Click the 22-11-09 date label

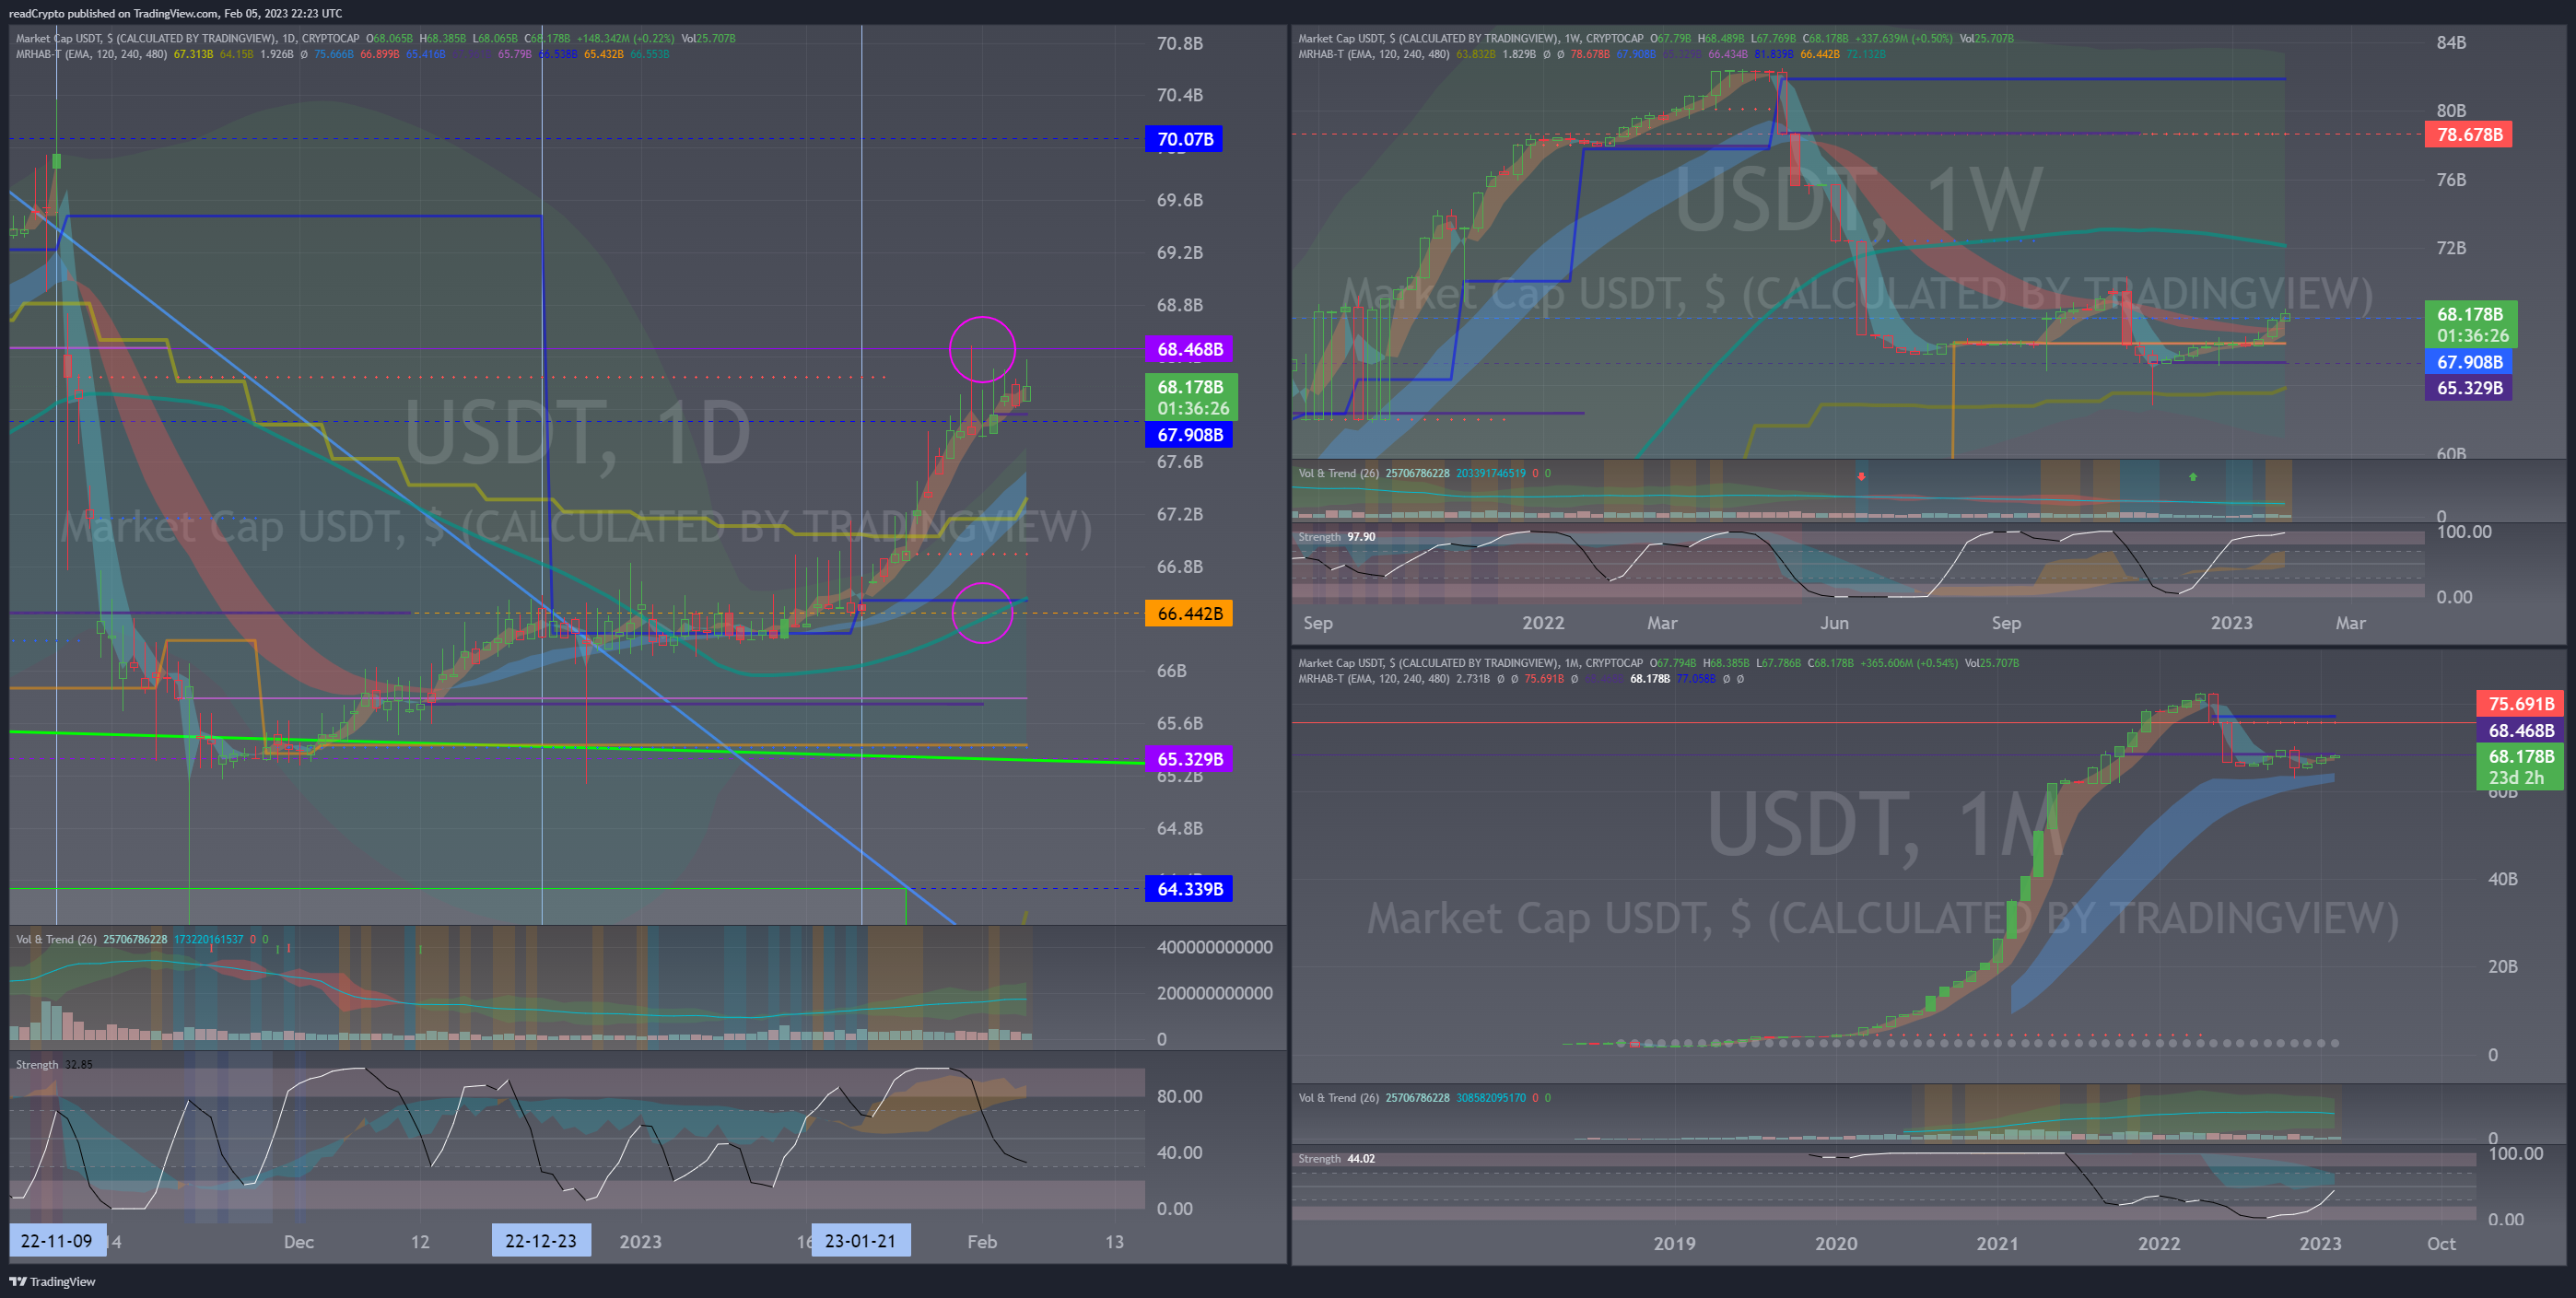57,1241
